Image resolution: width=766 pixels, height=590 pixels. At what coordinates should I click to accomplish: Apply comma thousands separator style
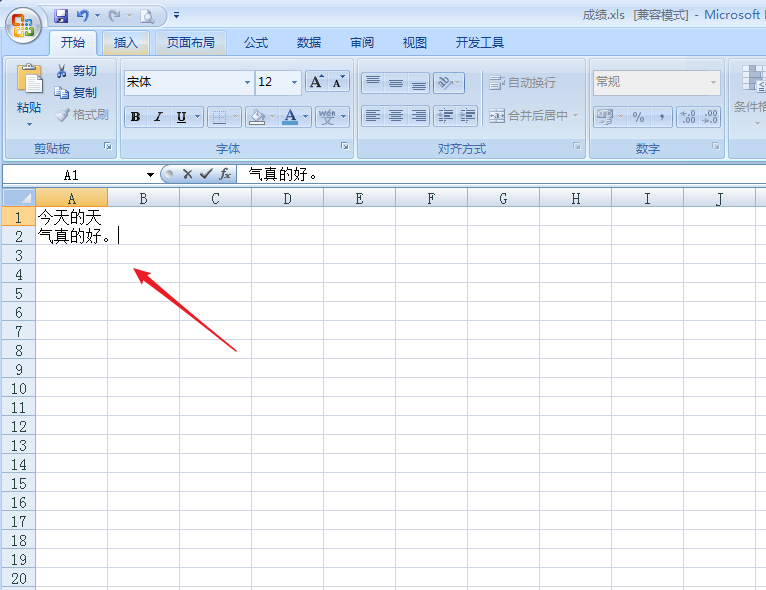661,117
